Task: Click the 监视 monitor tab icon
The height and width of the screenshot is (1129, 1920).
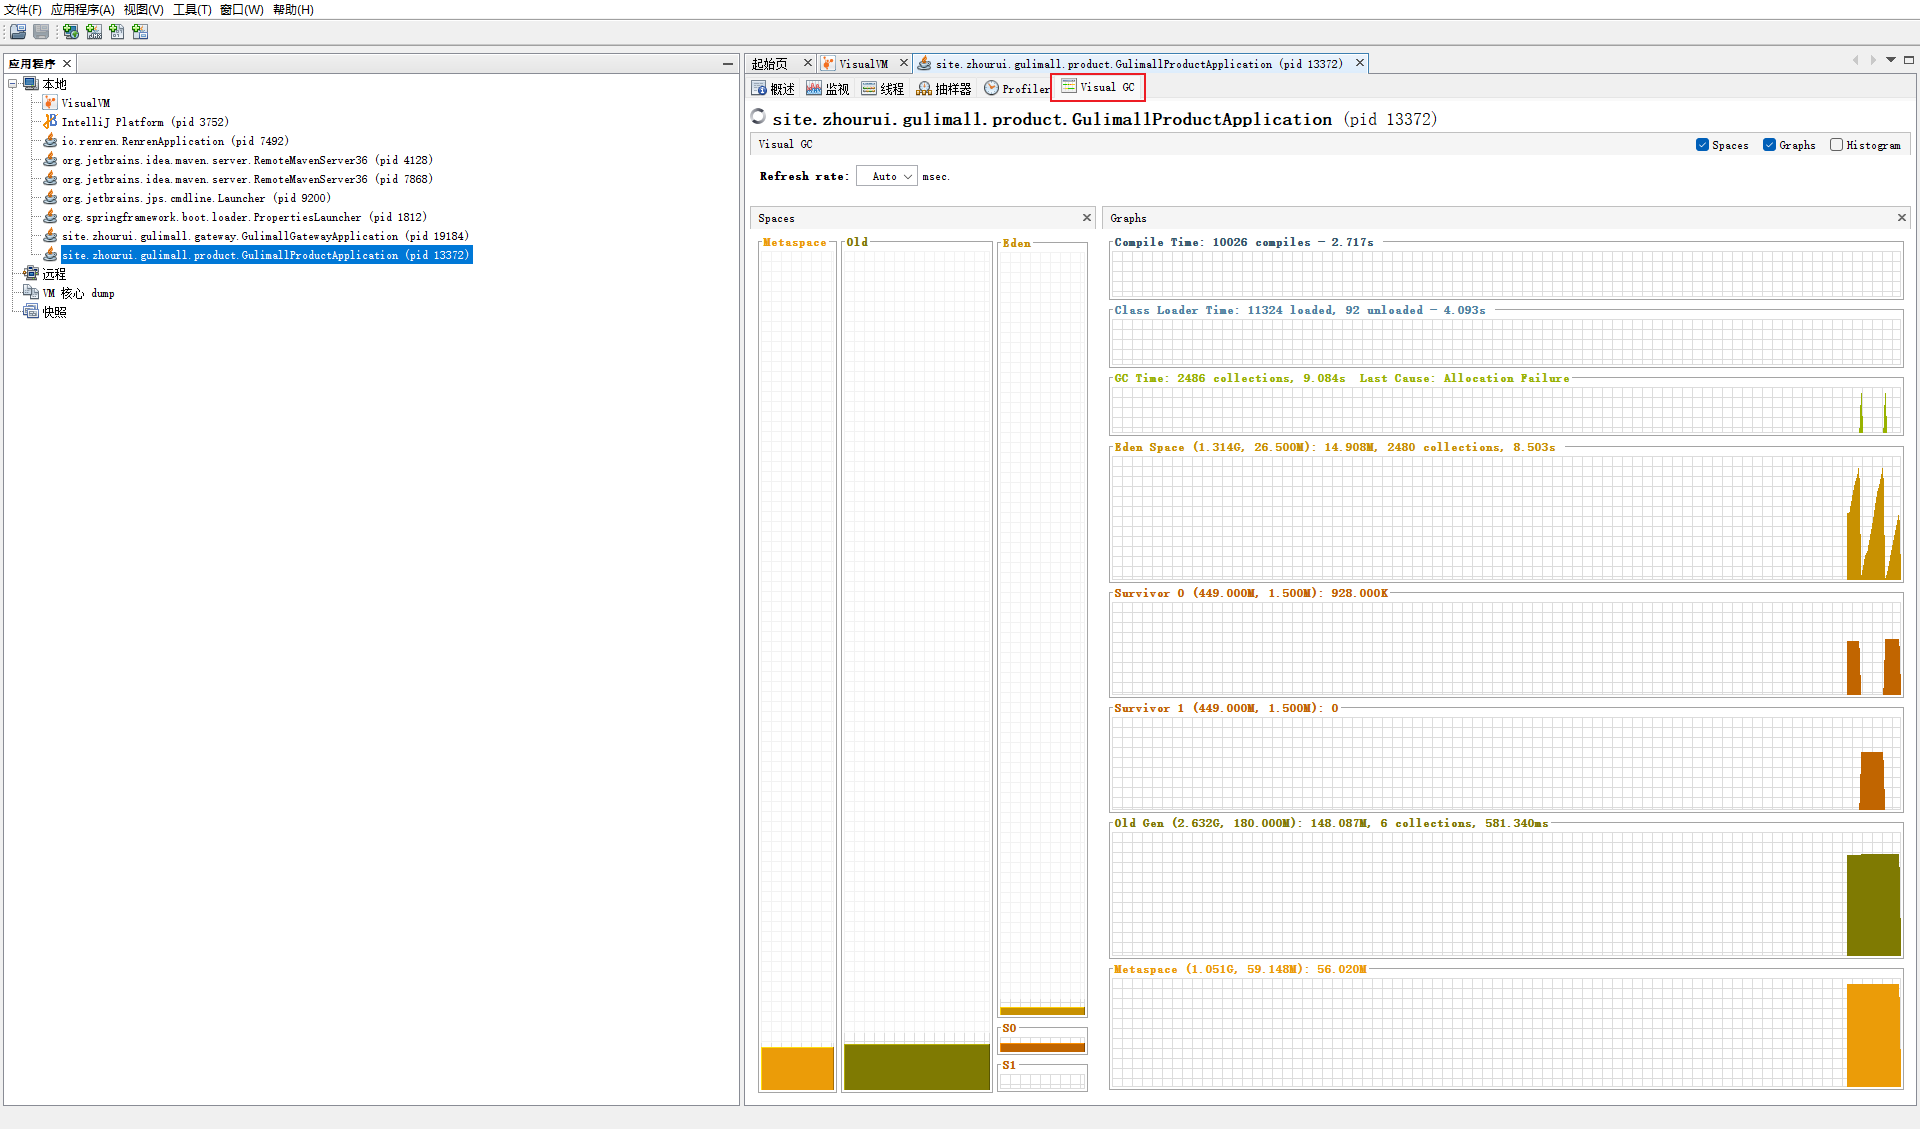Action: 814,89
